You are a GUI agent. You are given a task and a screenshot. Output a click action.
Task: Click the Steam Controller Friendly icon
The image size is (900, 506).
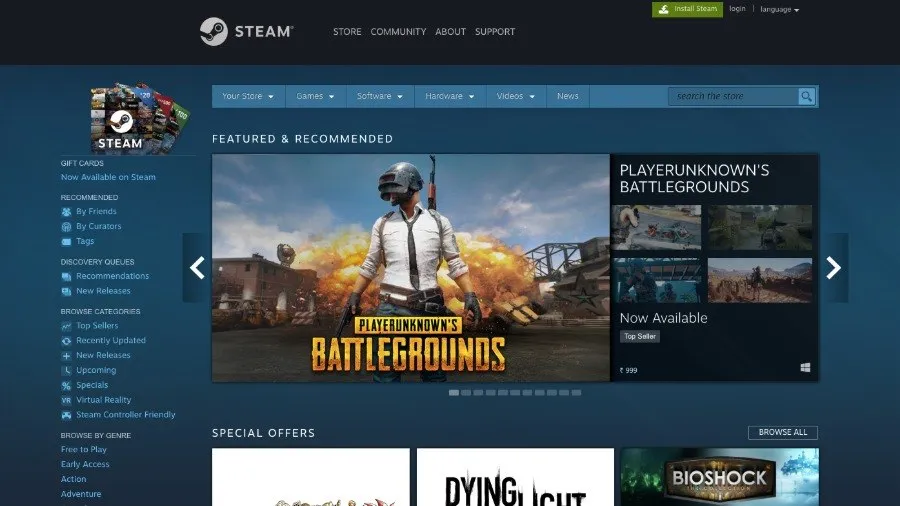point(66,415)
